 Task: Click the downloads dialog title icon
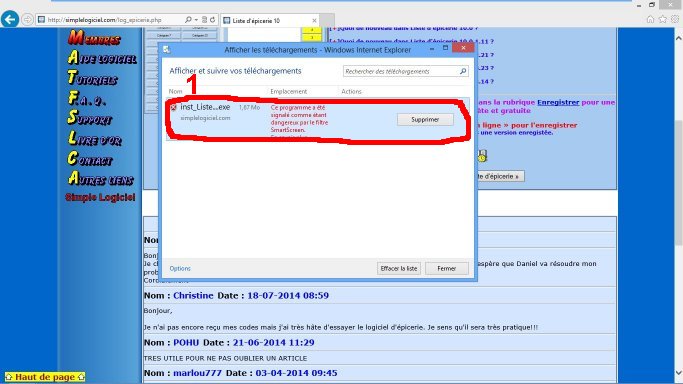166,50
